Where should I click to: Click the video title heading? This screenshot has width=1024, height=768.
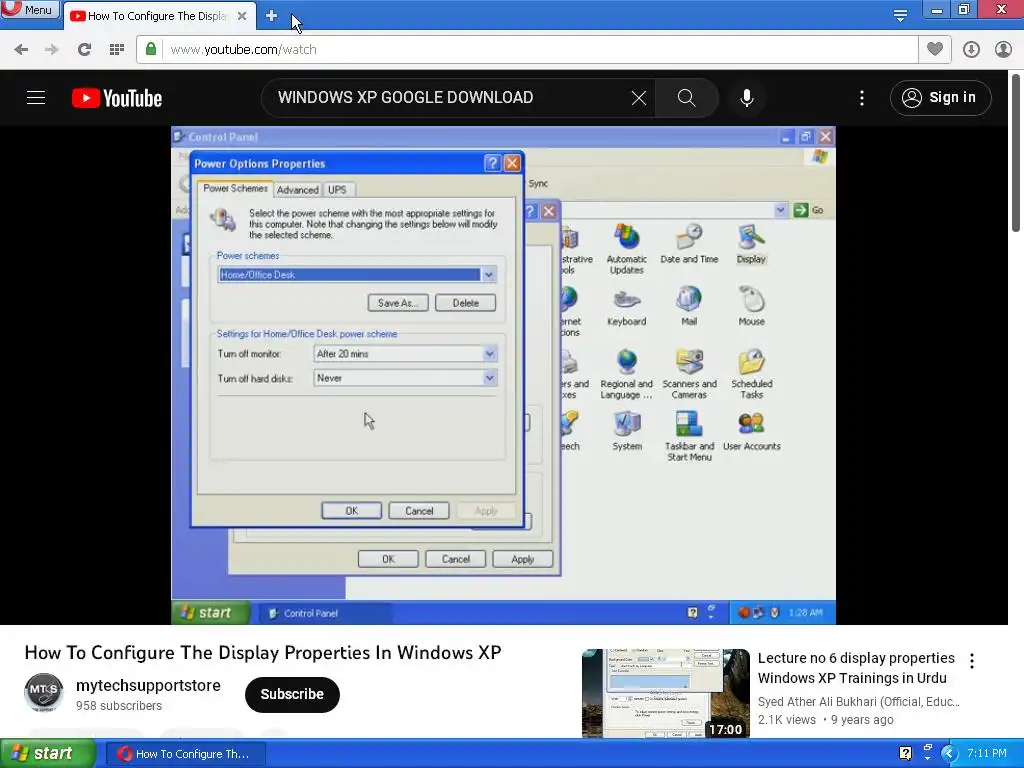pyautogui.click(x=263, y=652)
